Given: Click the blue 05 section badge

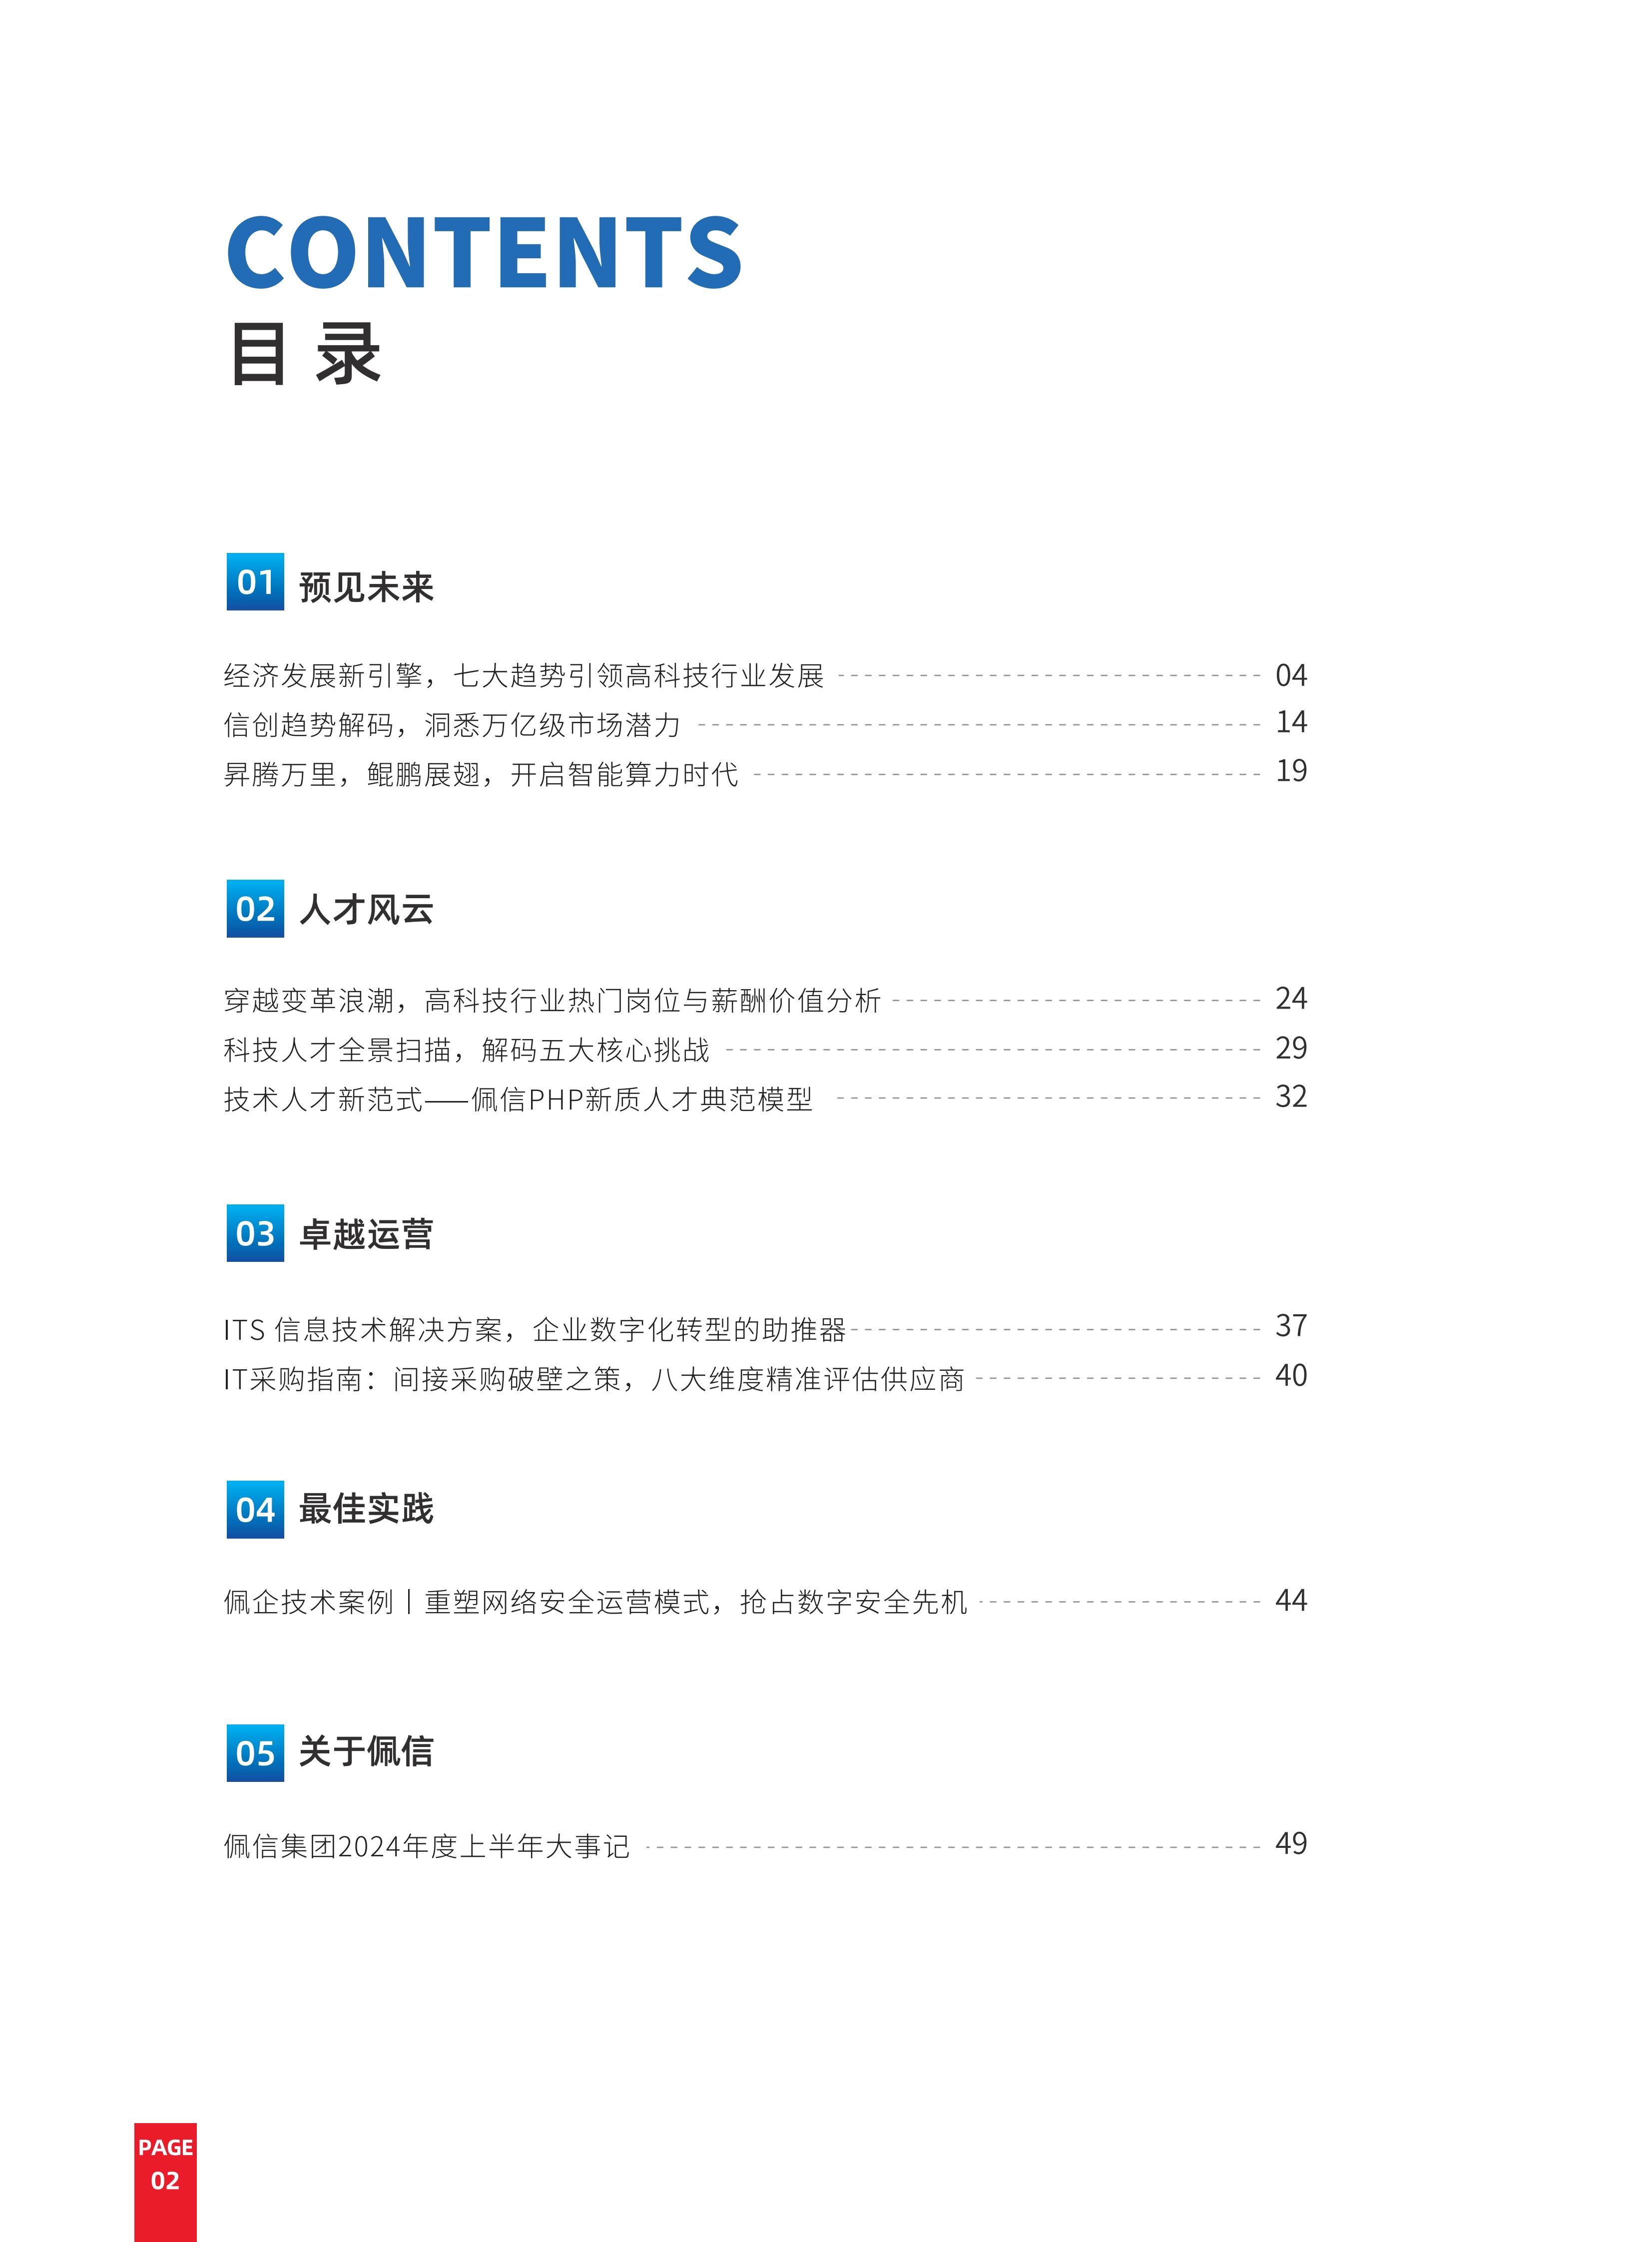Looking at the screenshot, I should 255,1753.
